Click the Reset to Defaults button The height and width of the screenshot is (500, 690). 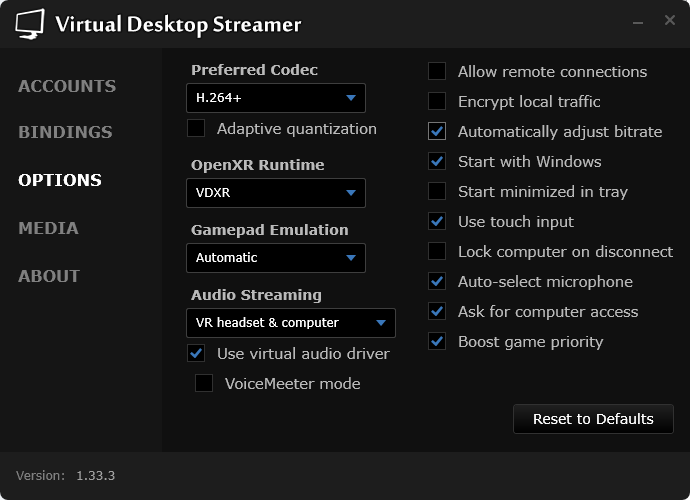(593, 419)
